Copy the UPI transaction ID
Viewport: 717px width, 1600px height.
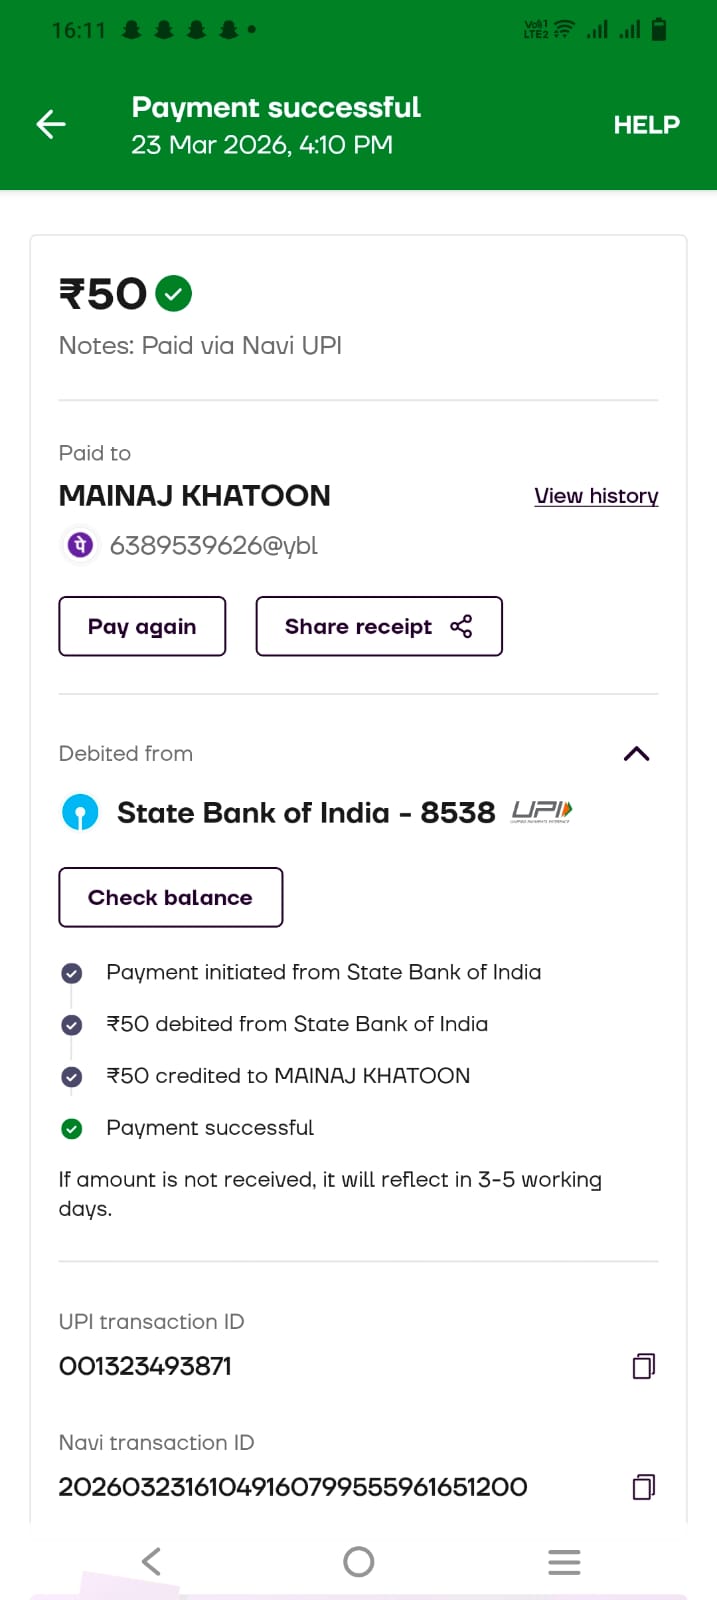coord(643,1366)
